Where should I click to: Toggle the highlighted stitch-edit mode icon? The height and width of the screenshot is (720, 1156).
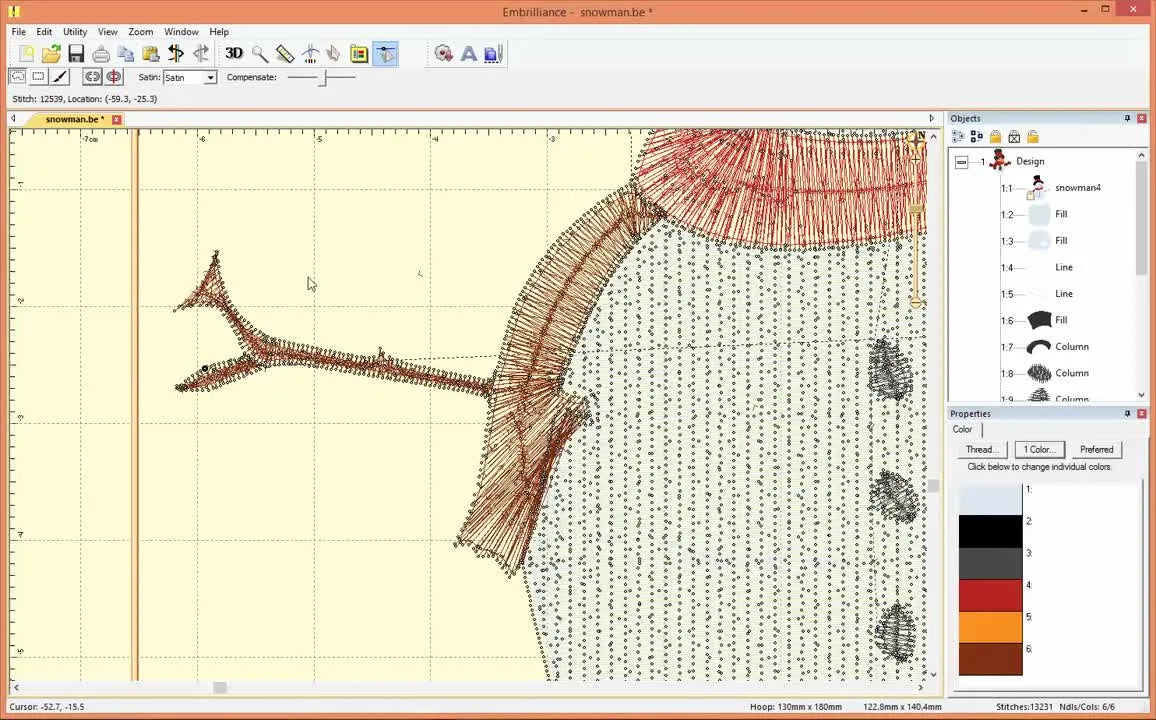coord(386,54)
